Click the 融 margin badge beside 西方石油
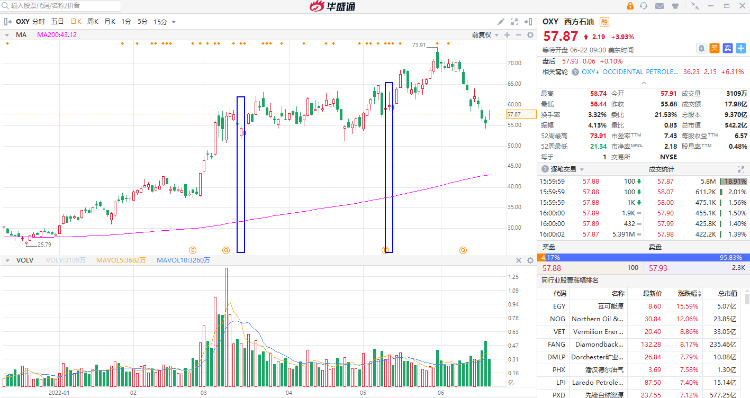 tap(604, 22)
